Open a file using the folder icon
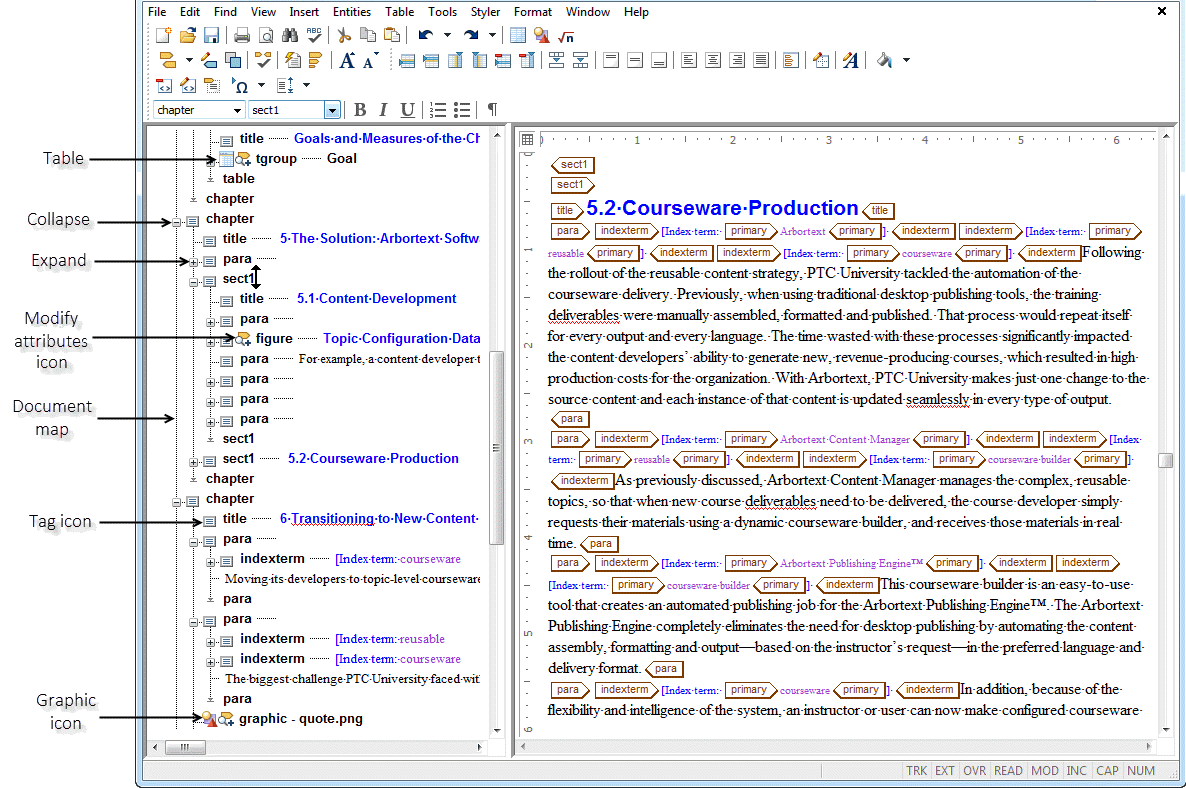Screen dimensions: 1186x788 tap(188, 35)
